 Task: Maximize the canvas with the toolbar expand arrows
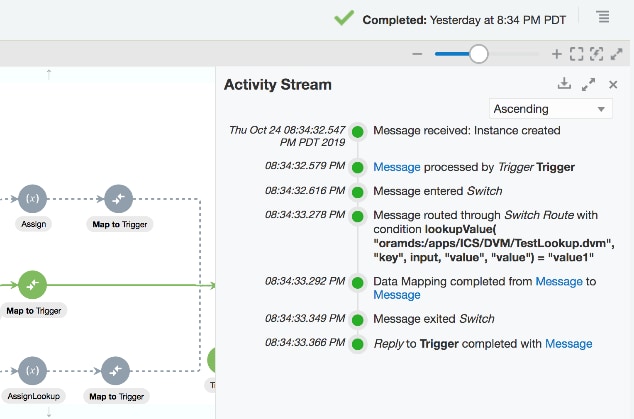pyautogui.click(x=617, y=54)
